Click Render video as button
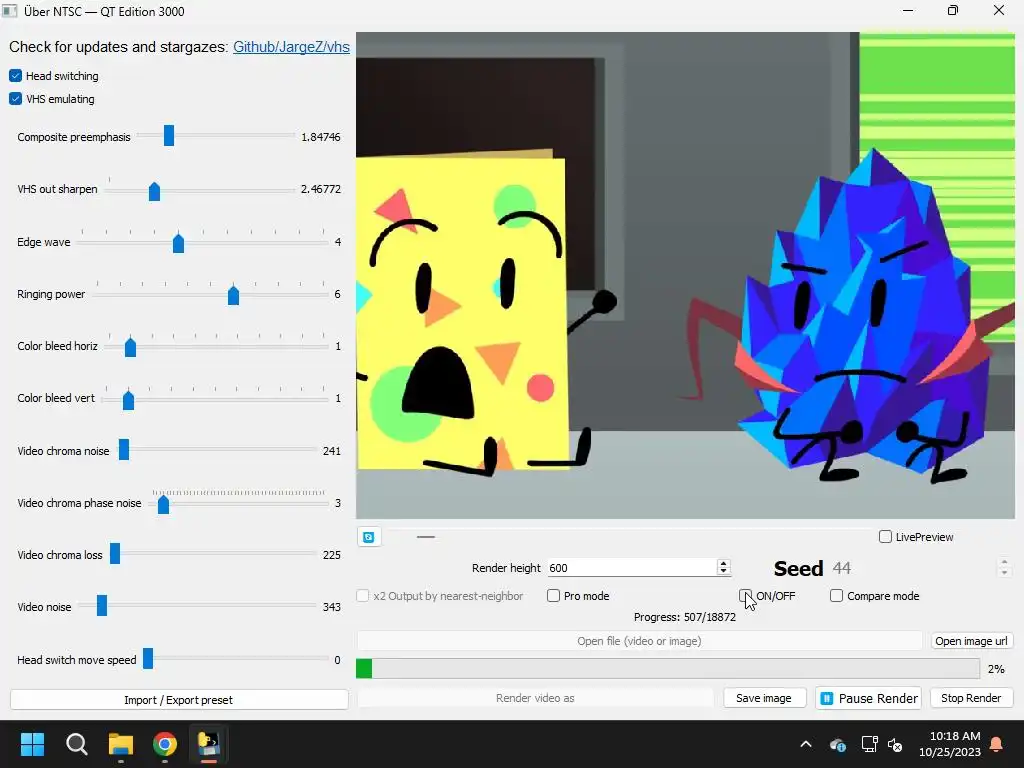The height and width of the screenshot is (768, 1024). (535, 698)
